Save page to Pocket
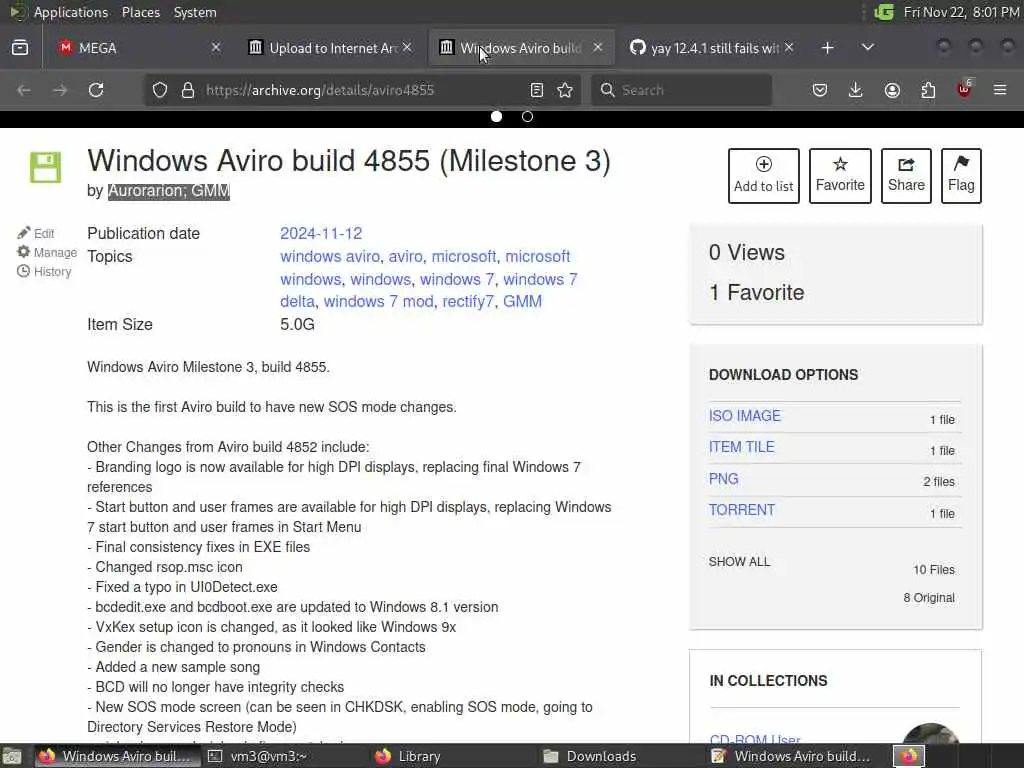This screenshot has height=768, width=1024. tap(820, 90)
